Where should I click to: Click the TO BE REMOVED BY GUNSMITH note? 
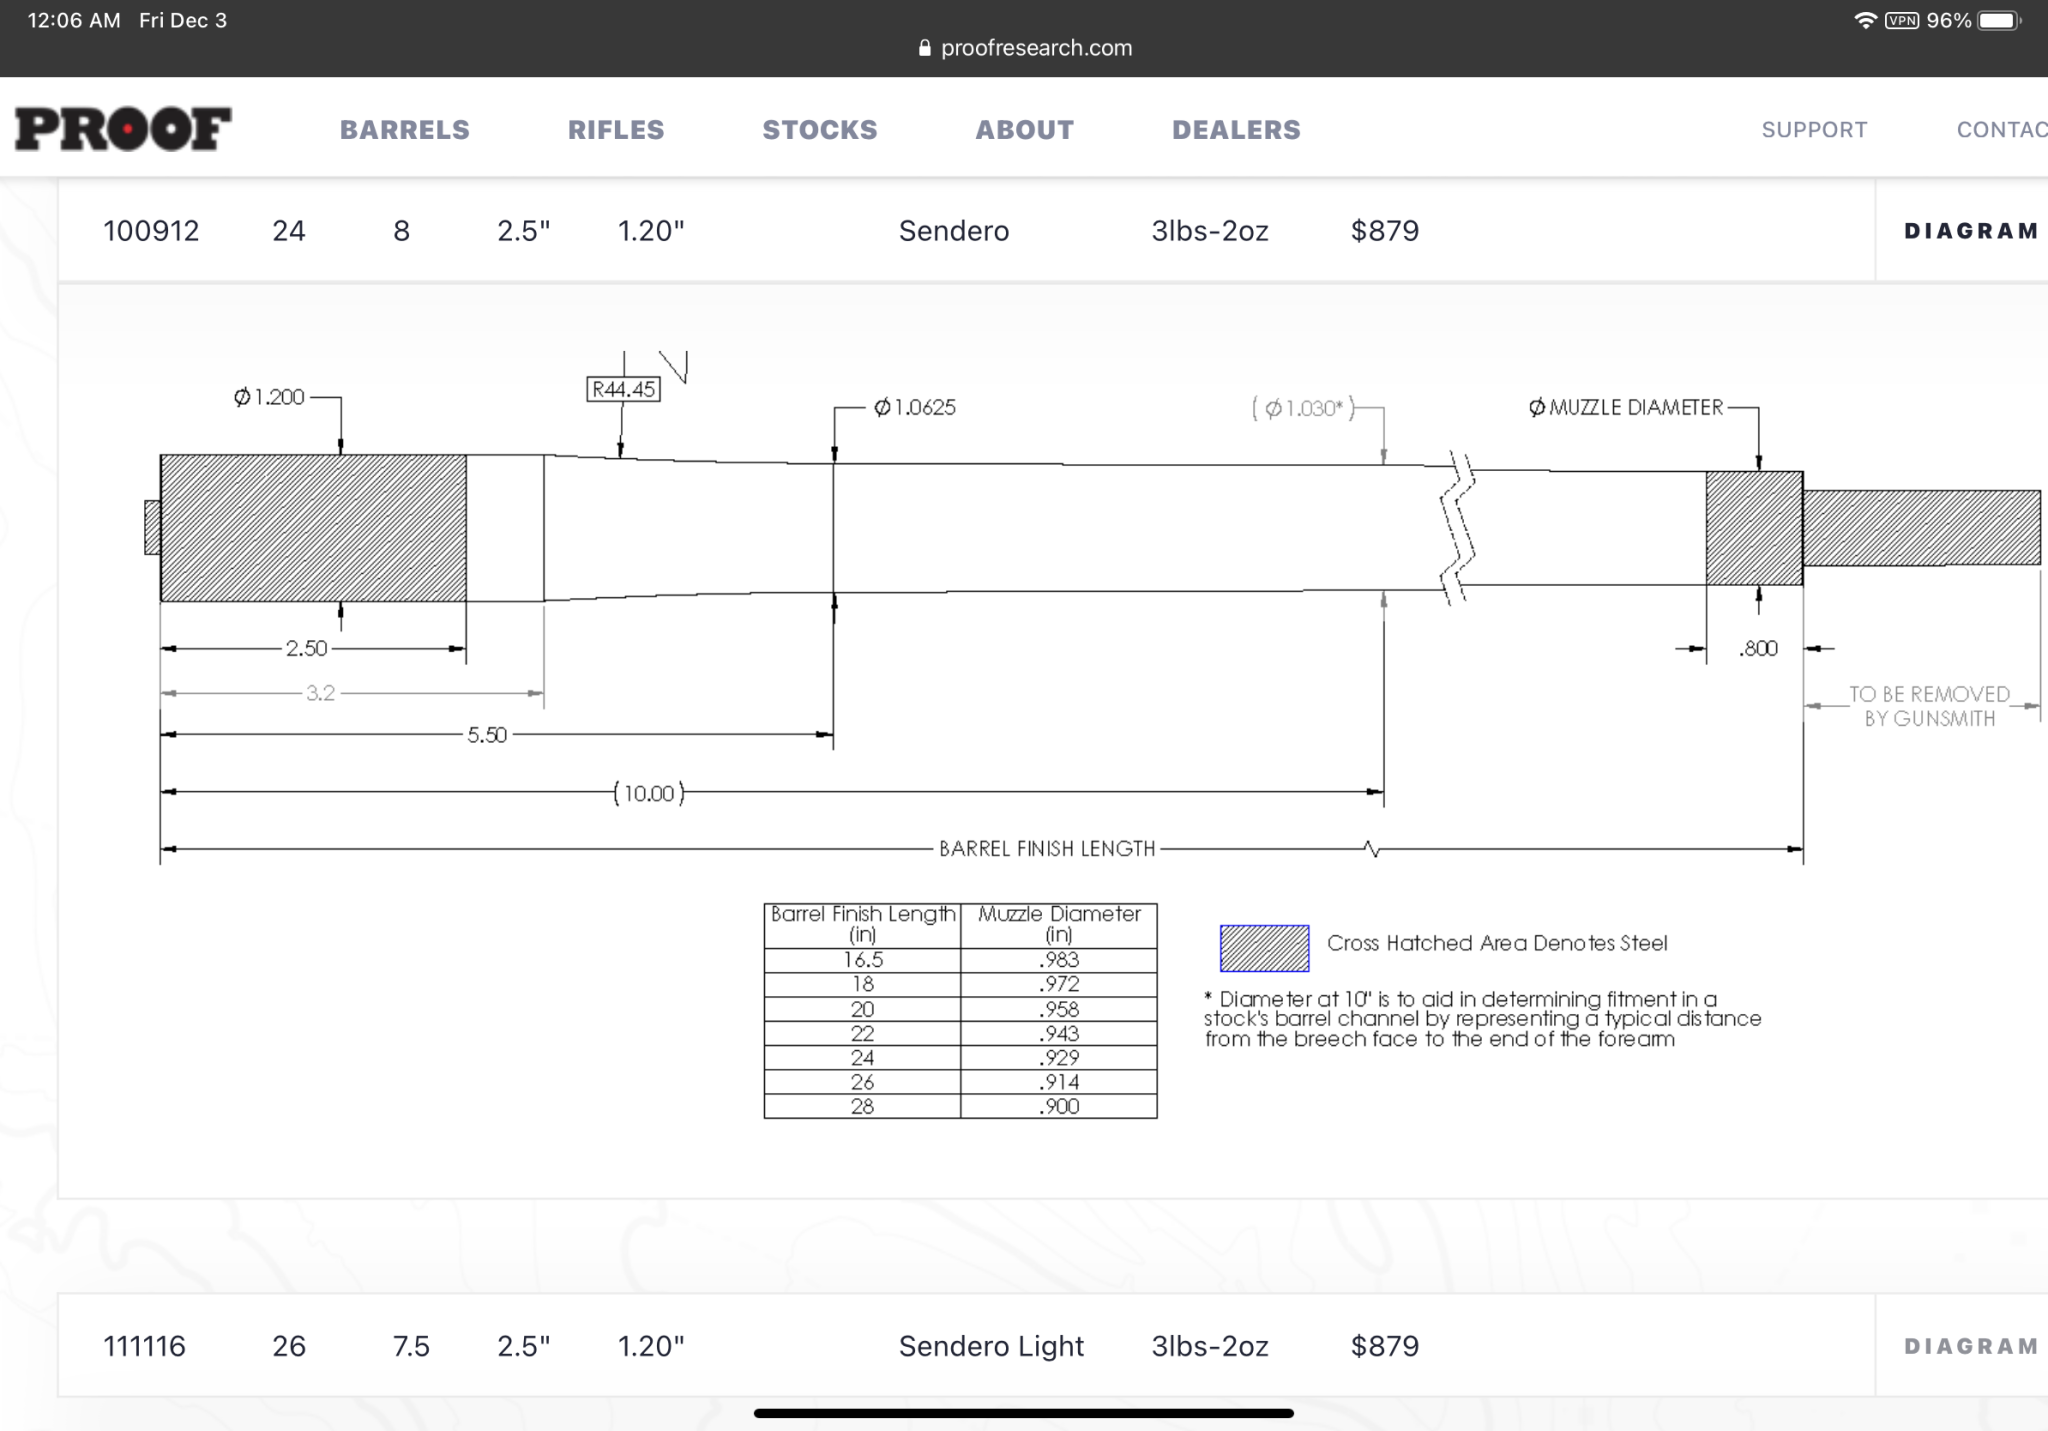coord(1929,706)
